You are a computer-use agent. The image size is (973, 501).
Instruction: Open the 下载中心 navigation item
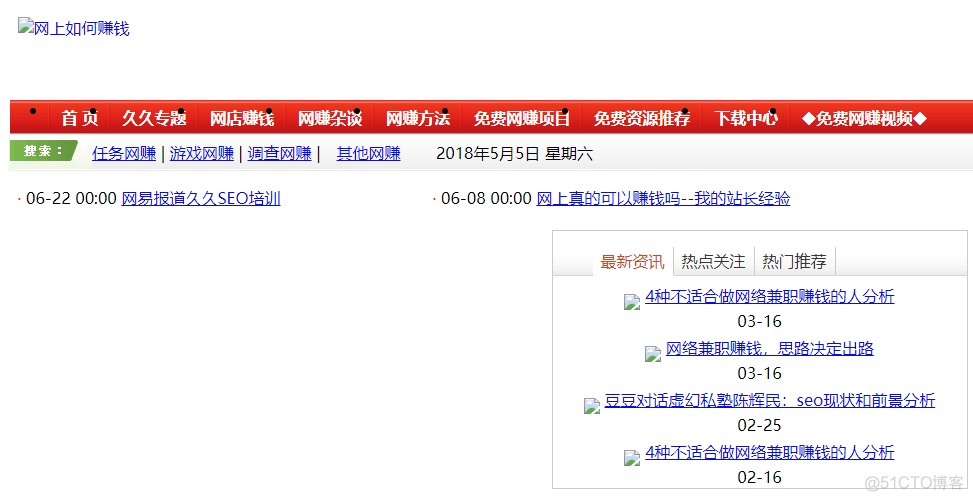click(x=746, y=118)
